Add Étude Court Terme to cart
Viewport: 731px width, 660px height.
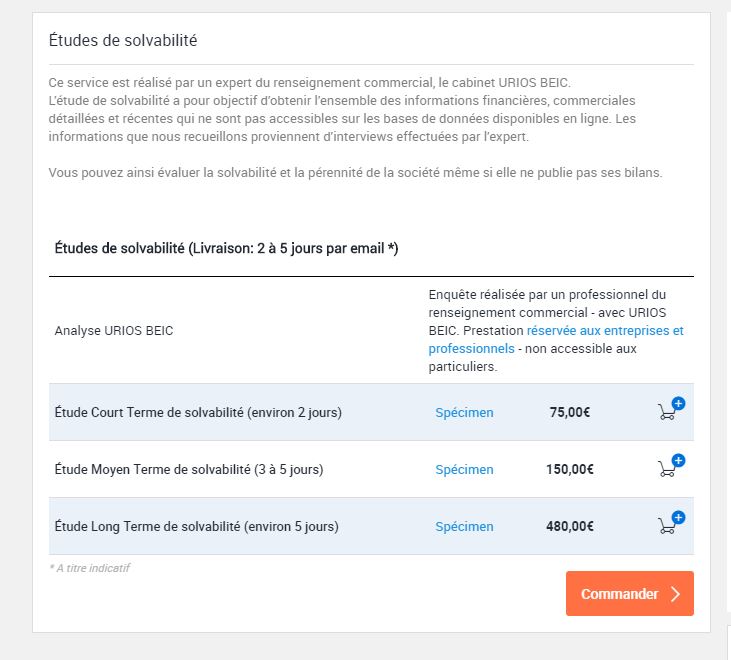(669, 411)
